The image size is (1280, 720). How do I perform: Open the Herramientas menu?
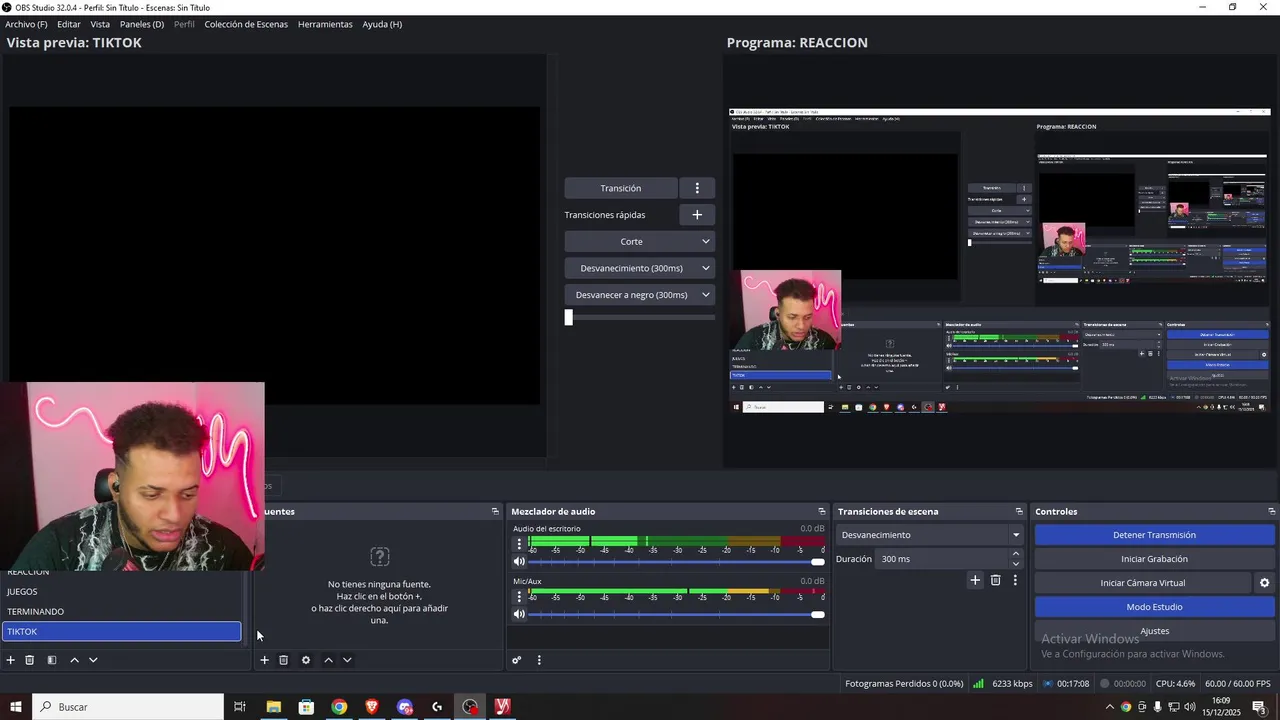325,24
